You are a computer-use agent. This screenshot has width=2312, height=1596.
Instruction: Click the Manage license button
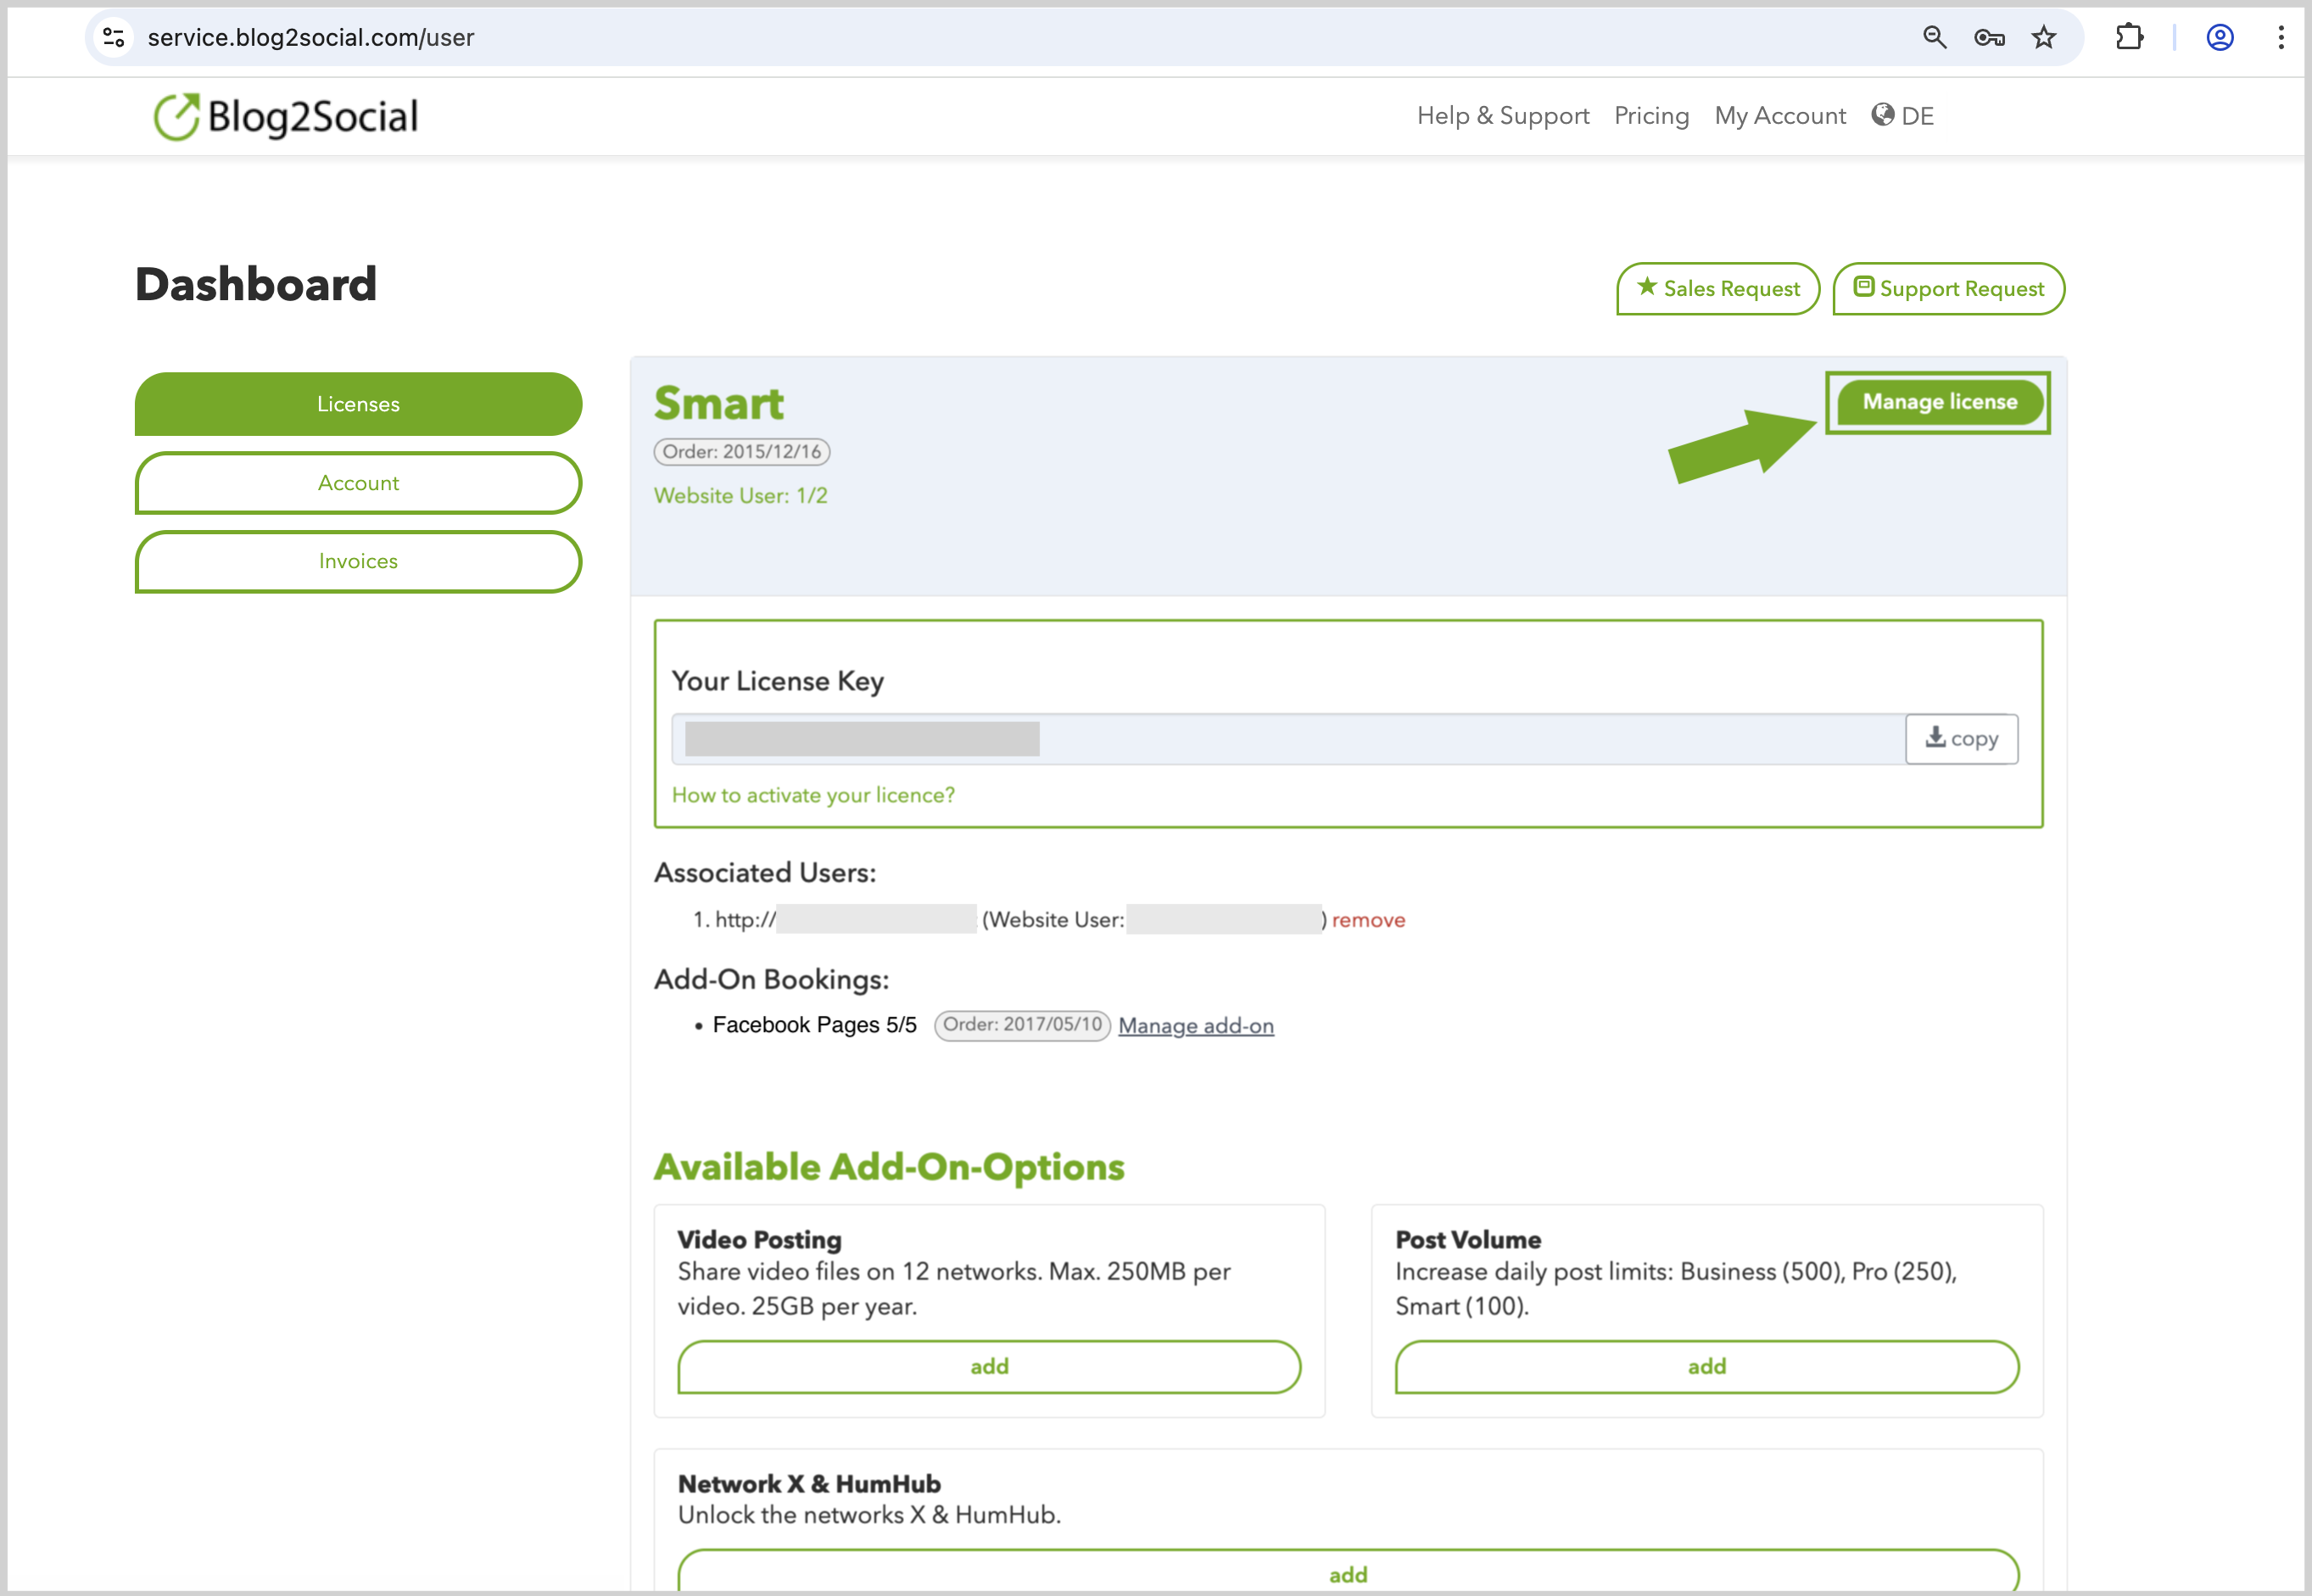point(1939,402)
